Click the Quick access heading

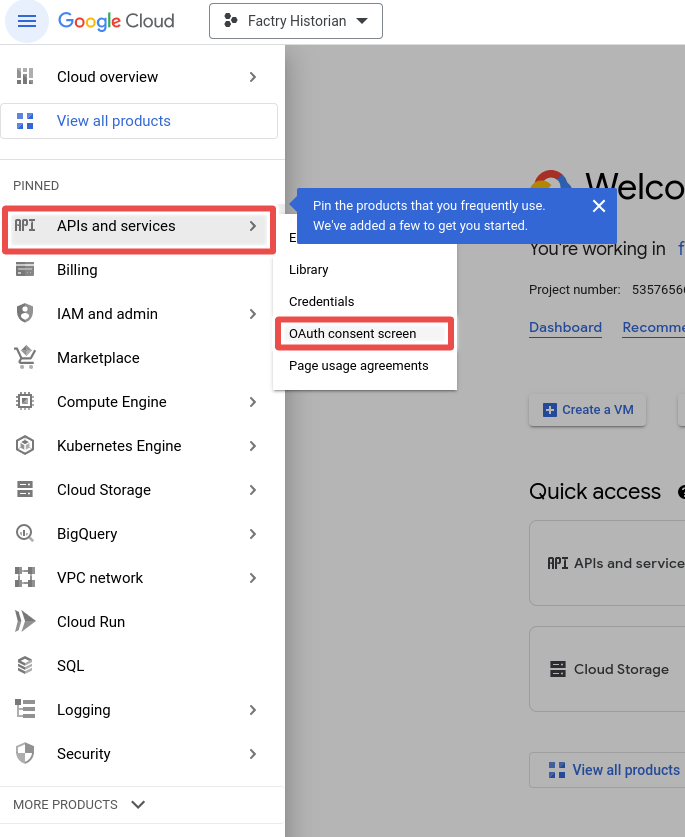[x=595, y=492]
